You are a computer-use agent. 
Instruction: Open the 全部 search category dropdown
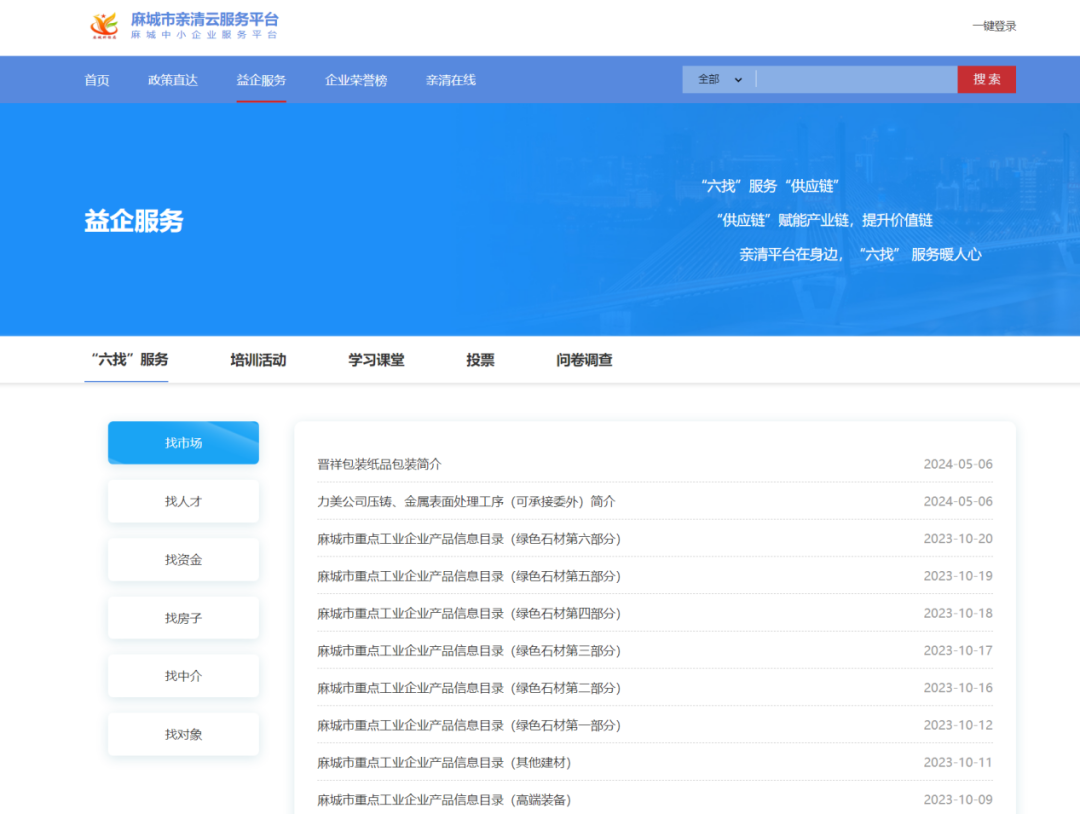716,79
